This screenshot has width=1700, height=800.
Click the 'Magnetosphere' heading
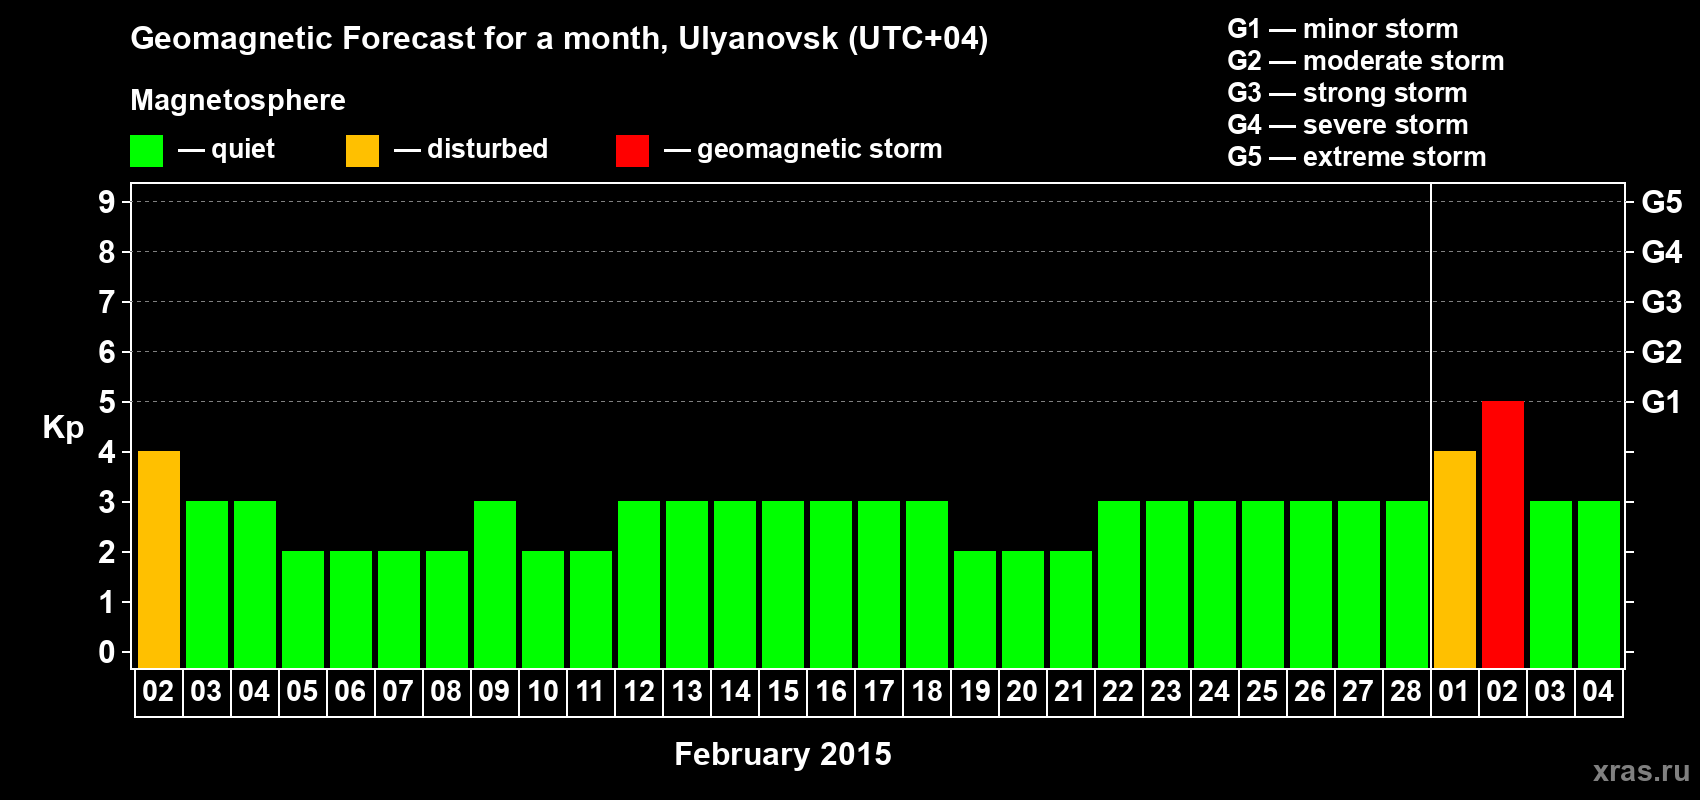[x=238, y=100]
